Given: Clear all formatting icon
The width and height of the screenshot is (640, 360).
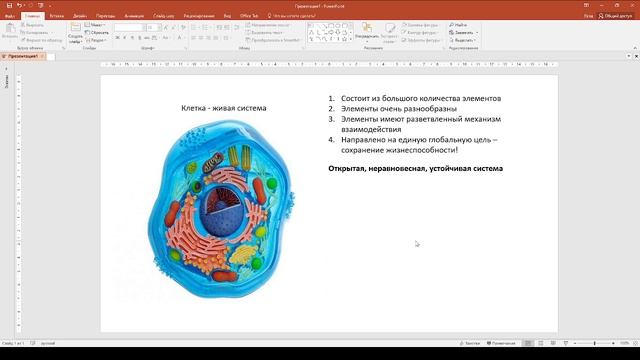Looking at the screenshot, I should [183, 27].
